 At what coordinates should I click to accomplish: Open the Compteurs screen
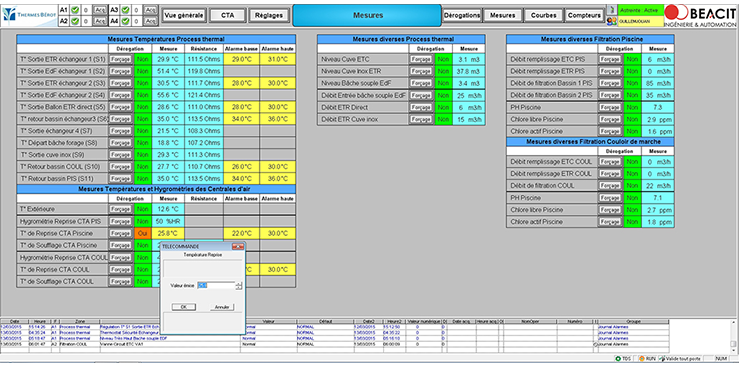coord(584,15)
